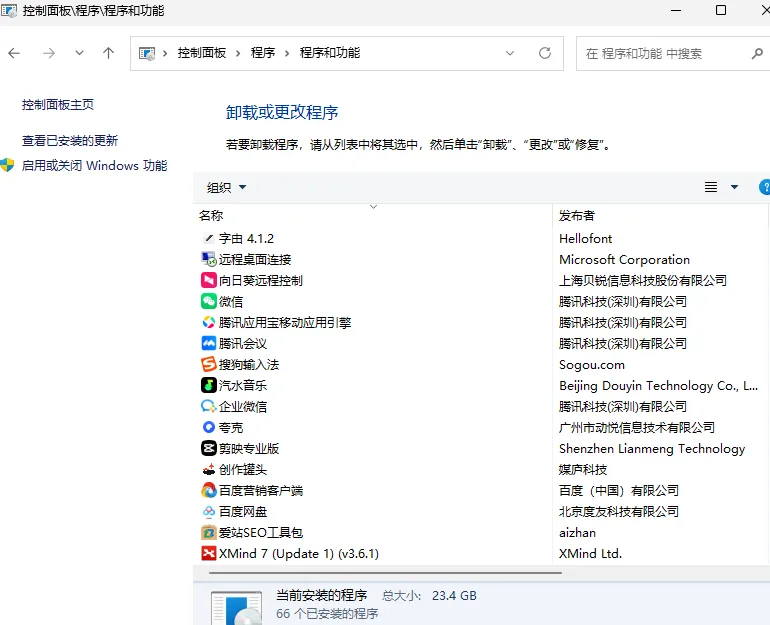This screenshot has height=625, width=770.
Task: Click publisher Beijing Douyin Technology Co.
Action: point(659,386)
